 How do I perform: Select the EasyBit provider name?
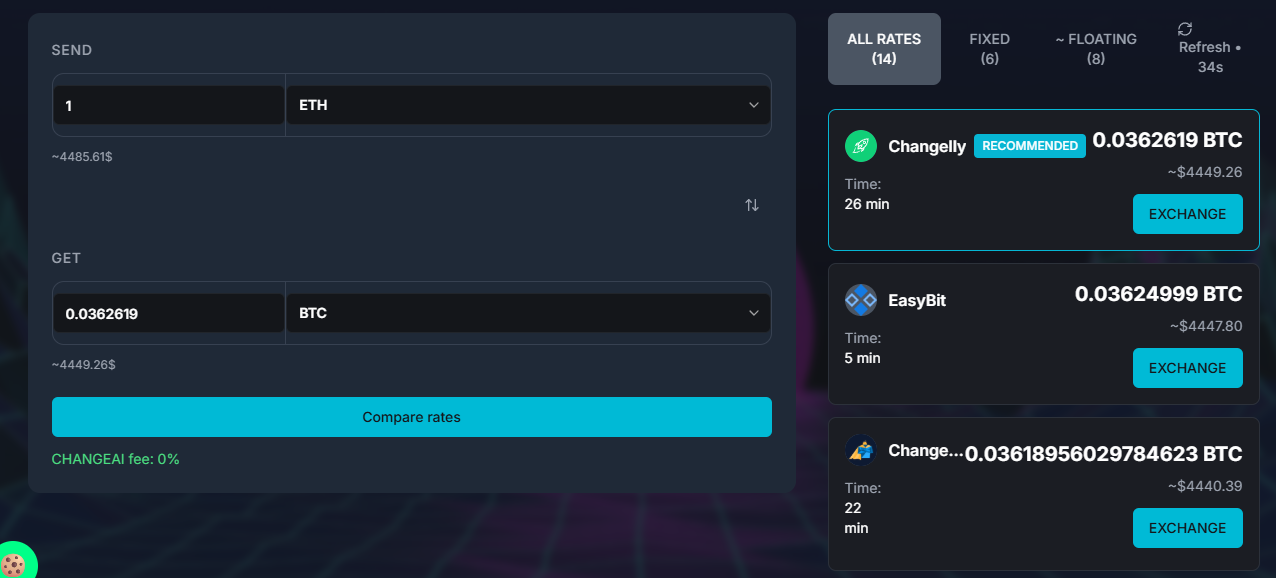tap(917, 300)
